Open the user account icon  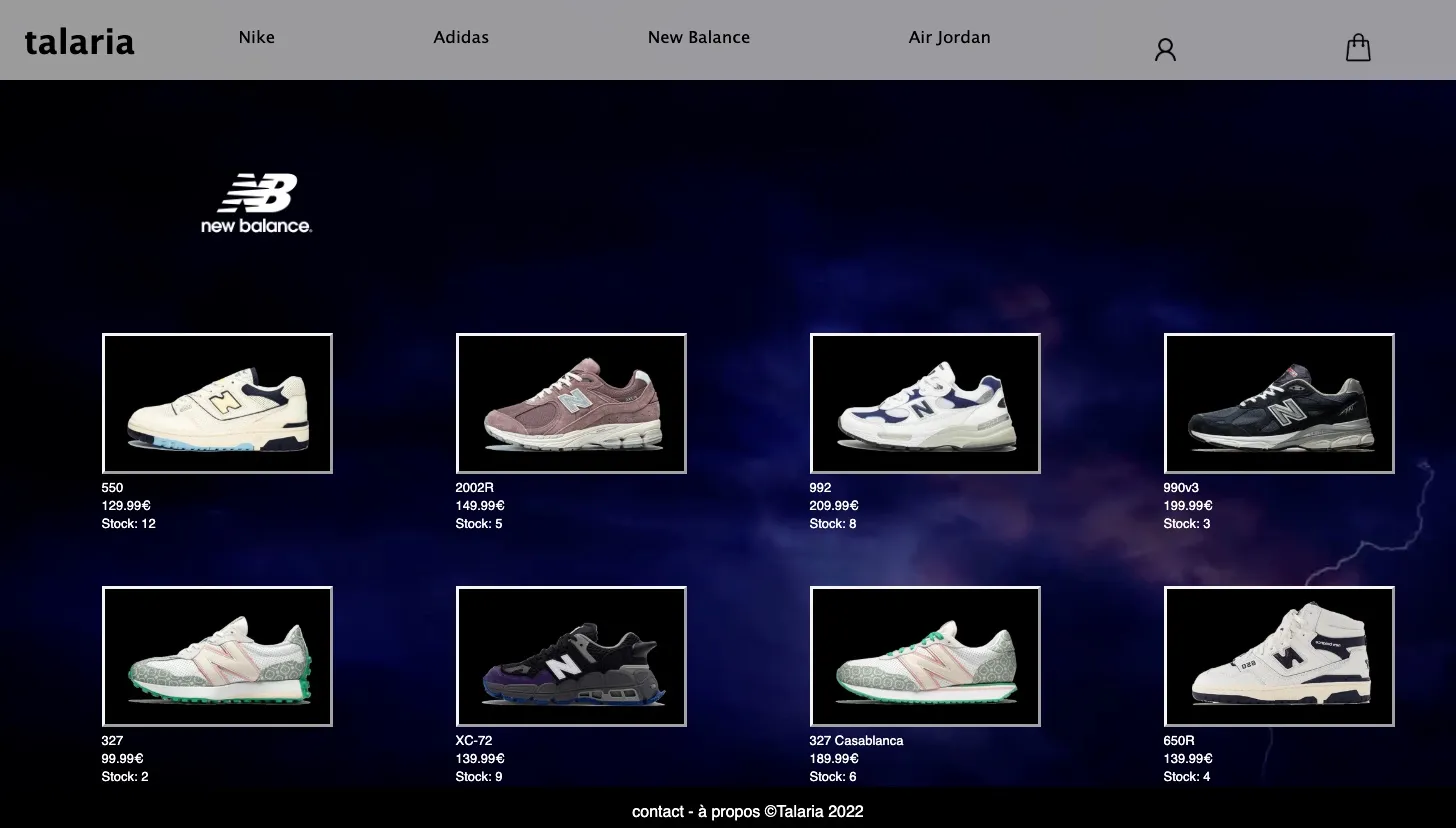pos(1165,49)
